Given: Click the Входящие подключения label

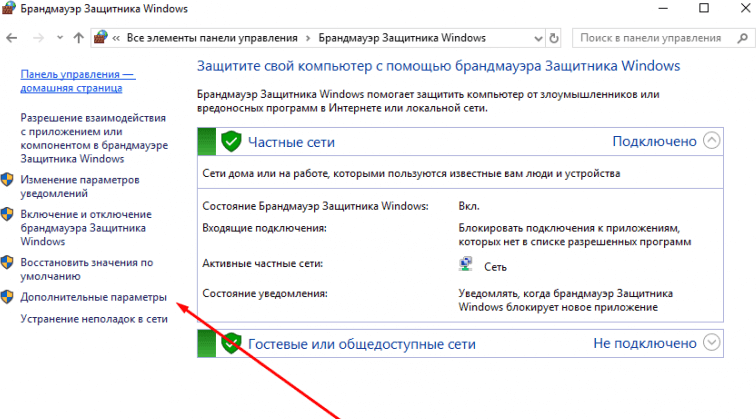Looking at the screenshot, I should [264, 228].
